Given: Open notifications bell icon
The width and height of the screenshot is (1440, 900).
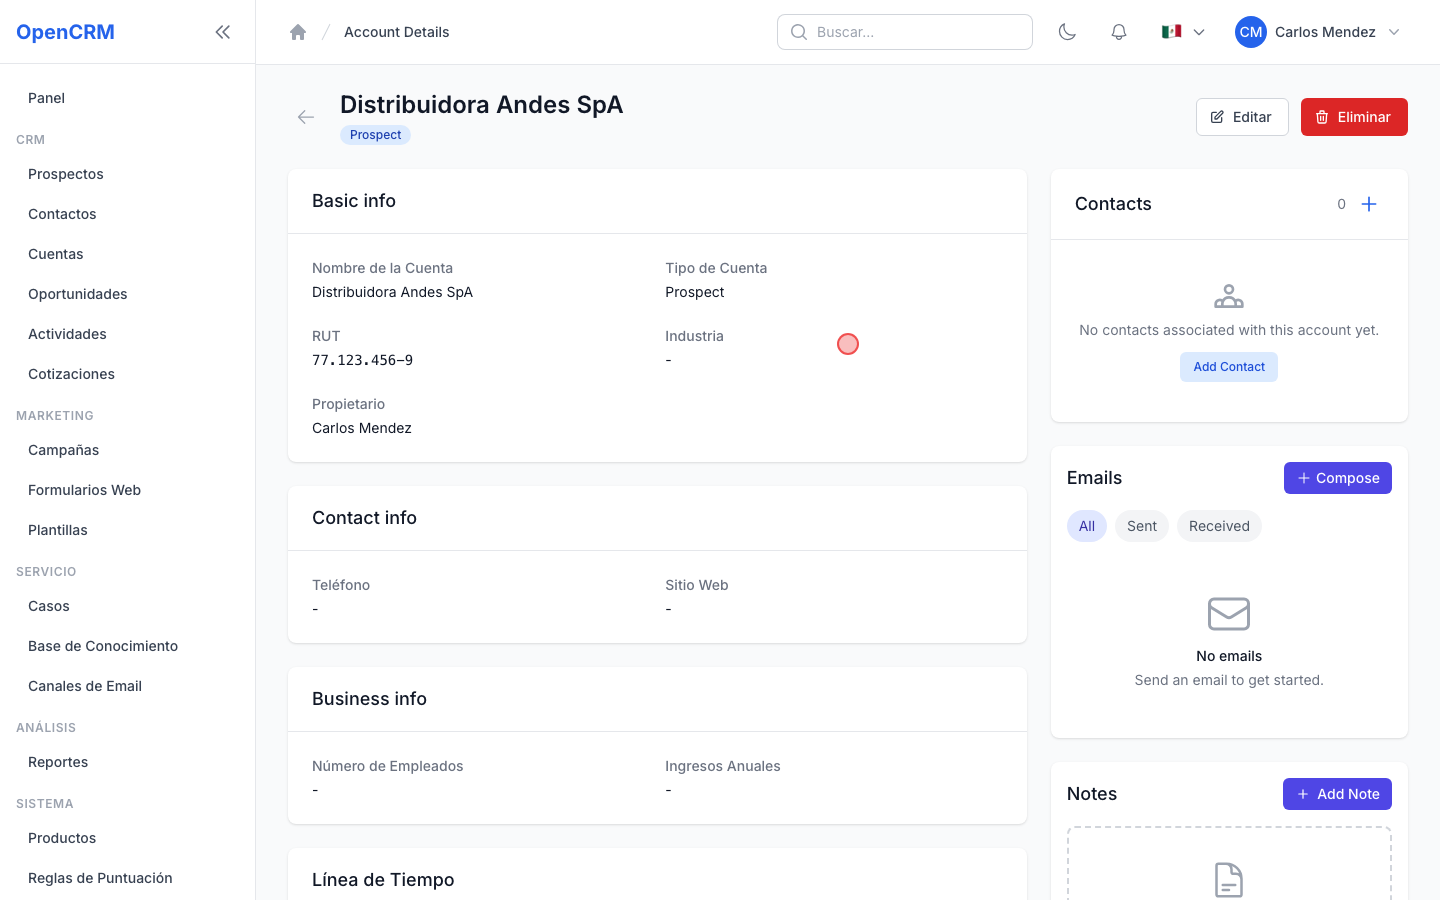Looking at the screenshot, I should pos(1119,32).
